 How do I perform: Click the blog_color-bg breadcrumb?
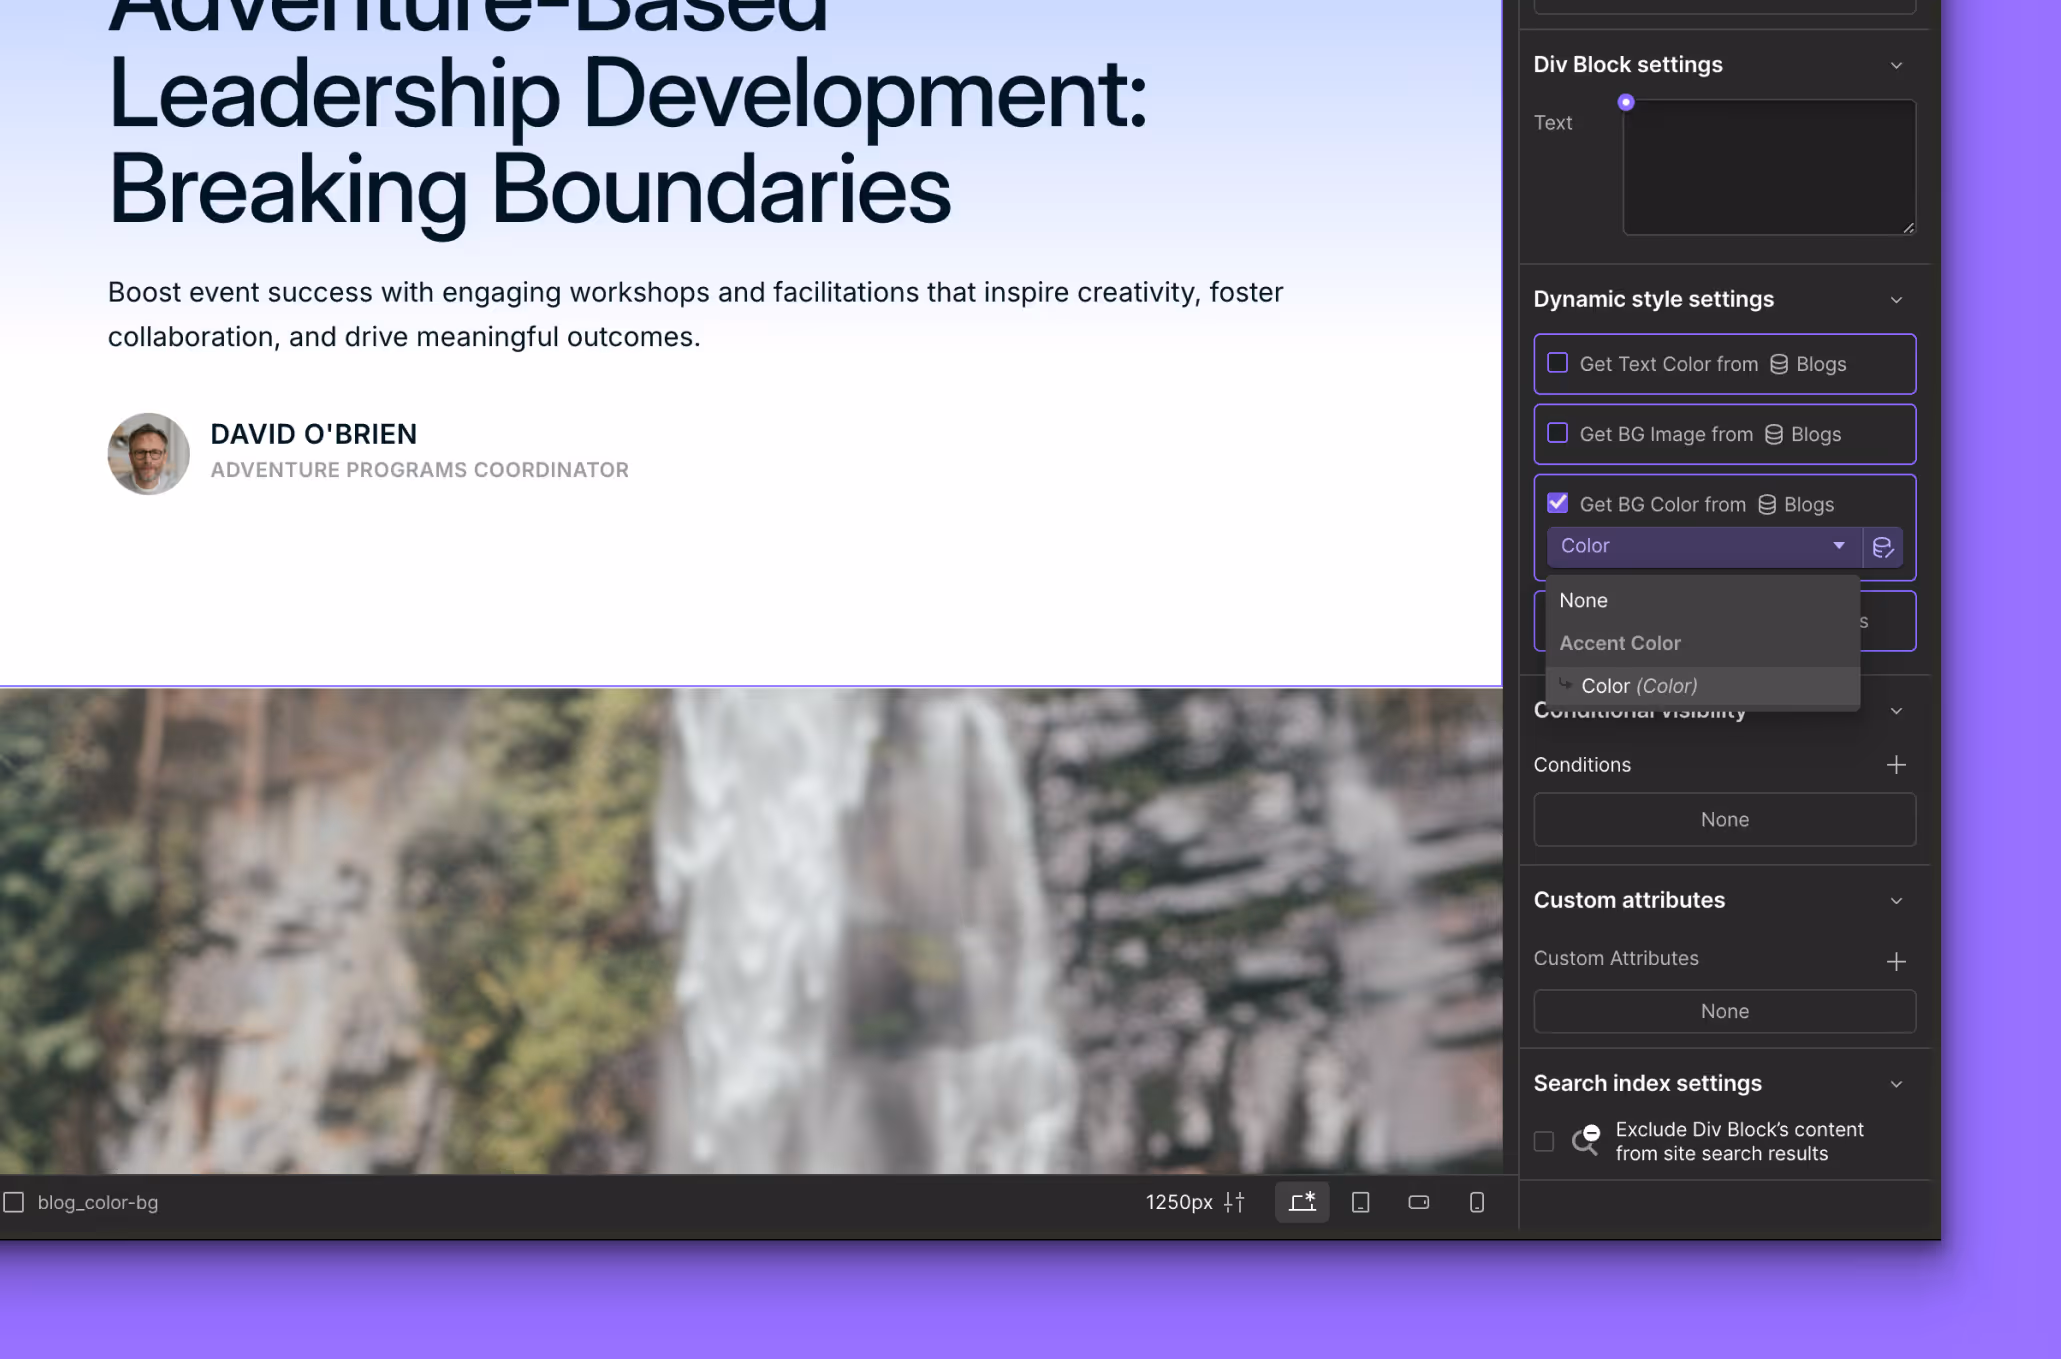point(97,1202)
